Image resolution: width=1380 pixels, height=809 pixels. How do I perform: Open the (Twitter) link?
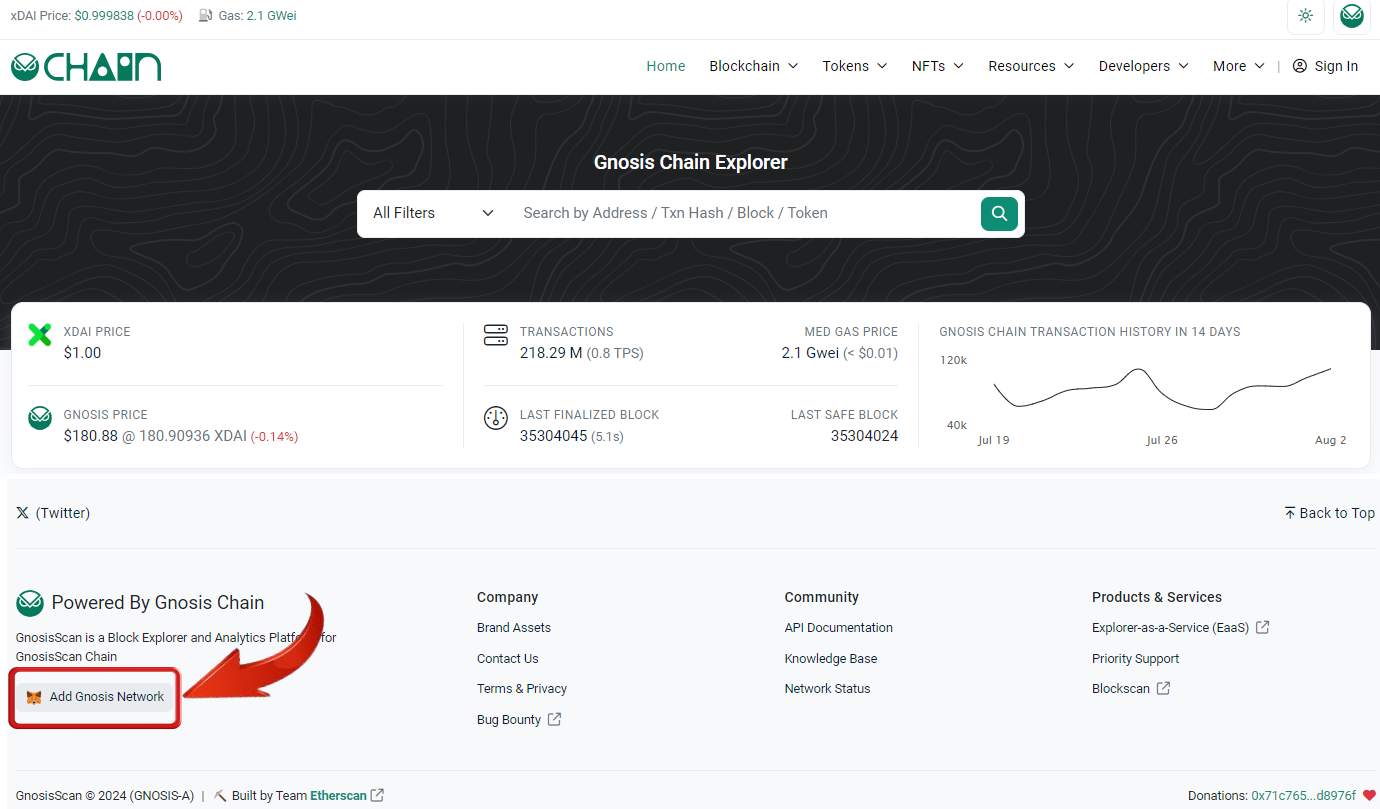point(63,513)
